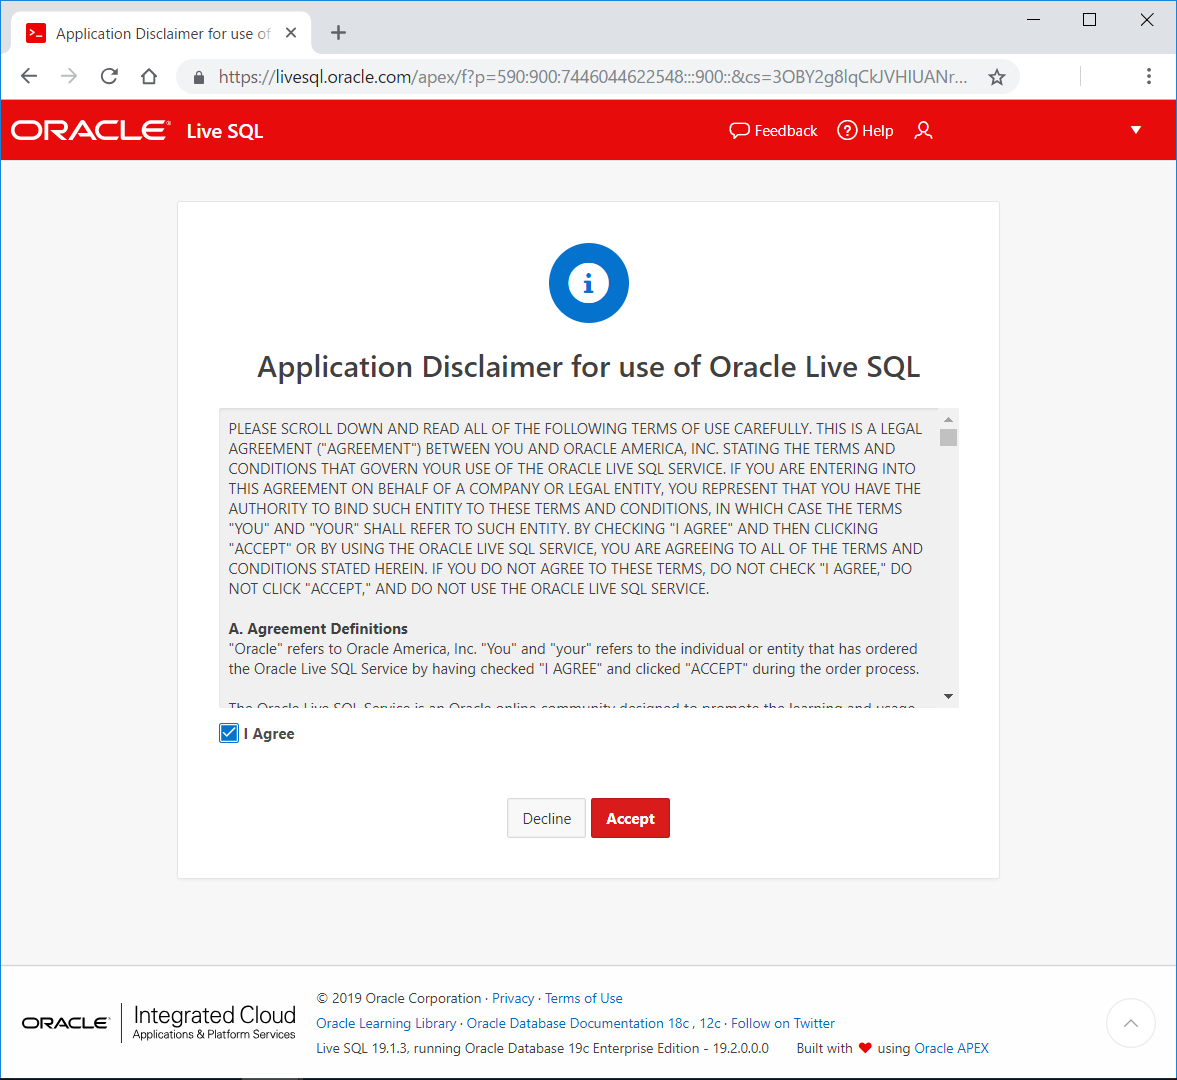Viewport: 1177px width, 1080px height.
Task: Expand the red header dropdown arrow
Action: [1136, 130]
